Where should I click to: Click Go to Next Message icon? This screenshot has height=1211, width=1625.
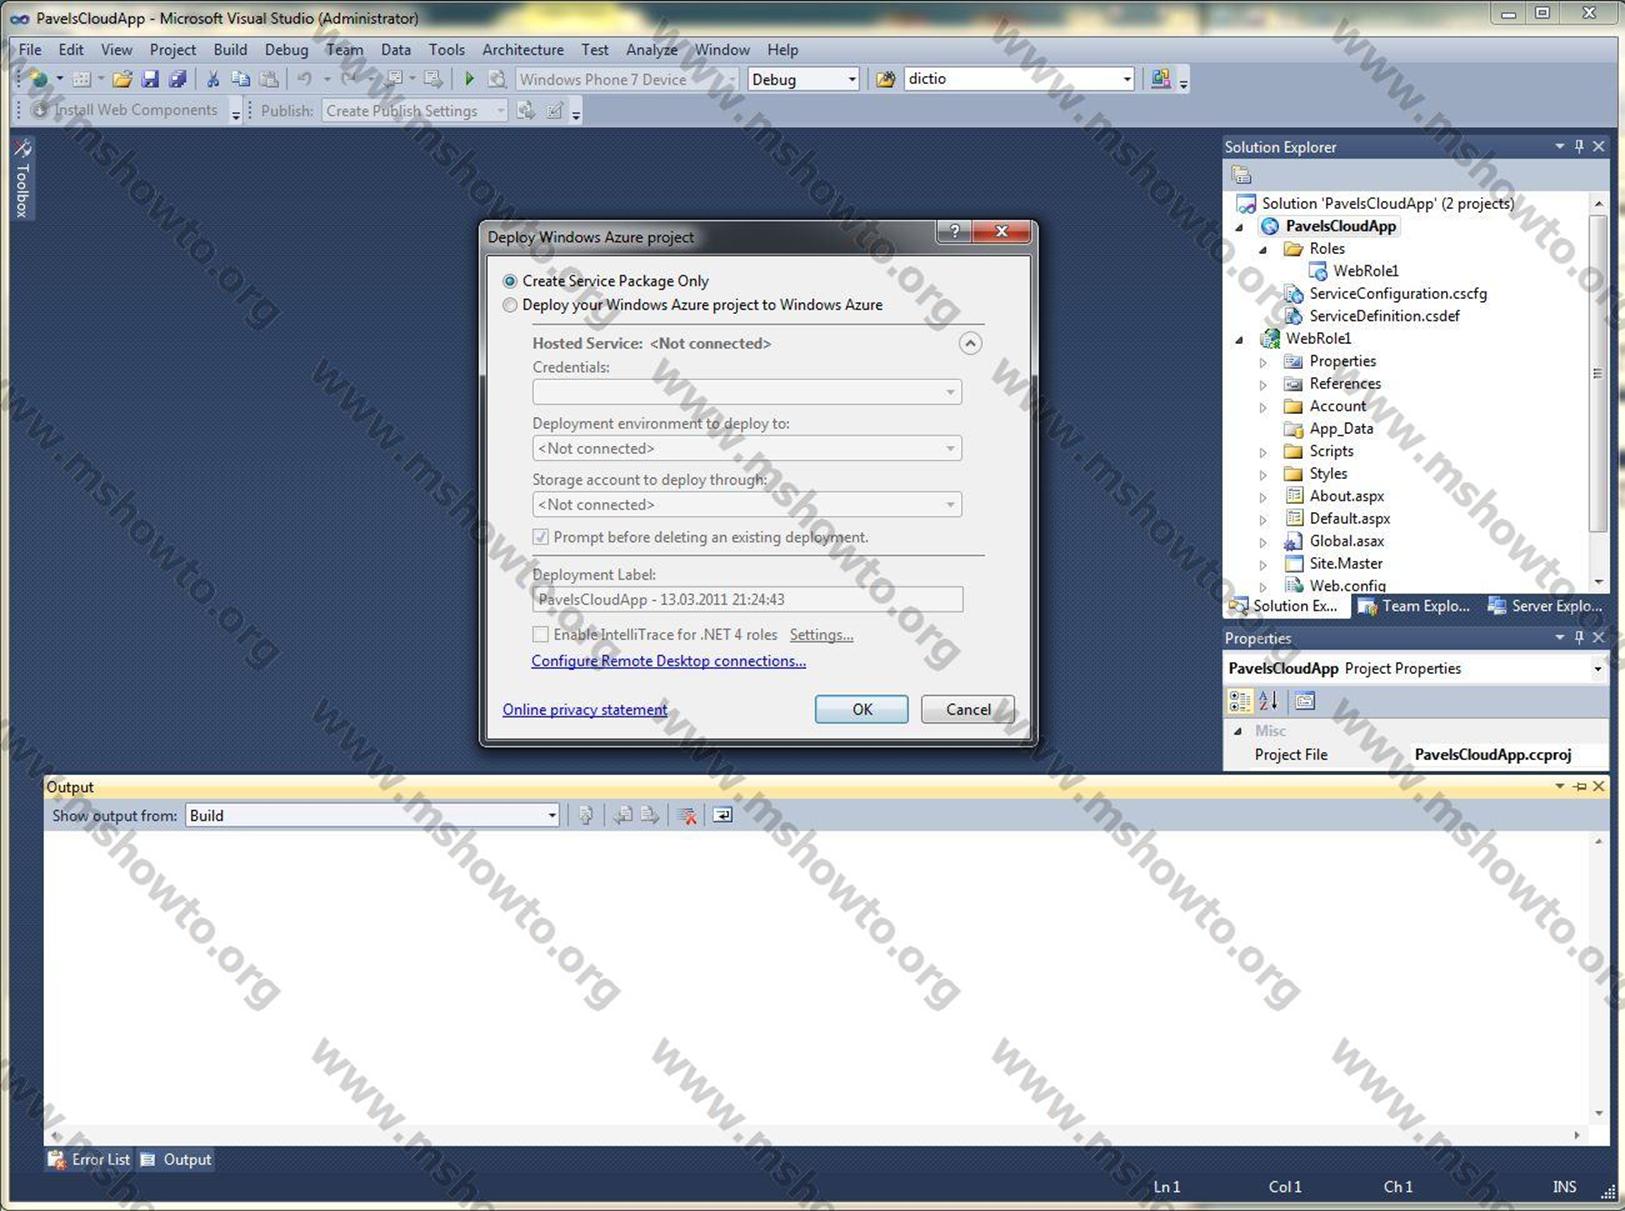(x=650, y=816)
